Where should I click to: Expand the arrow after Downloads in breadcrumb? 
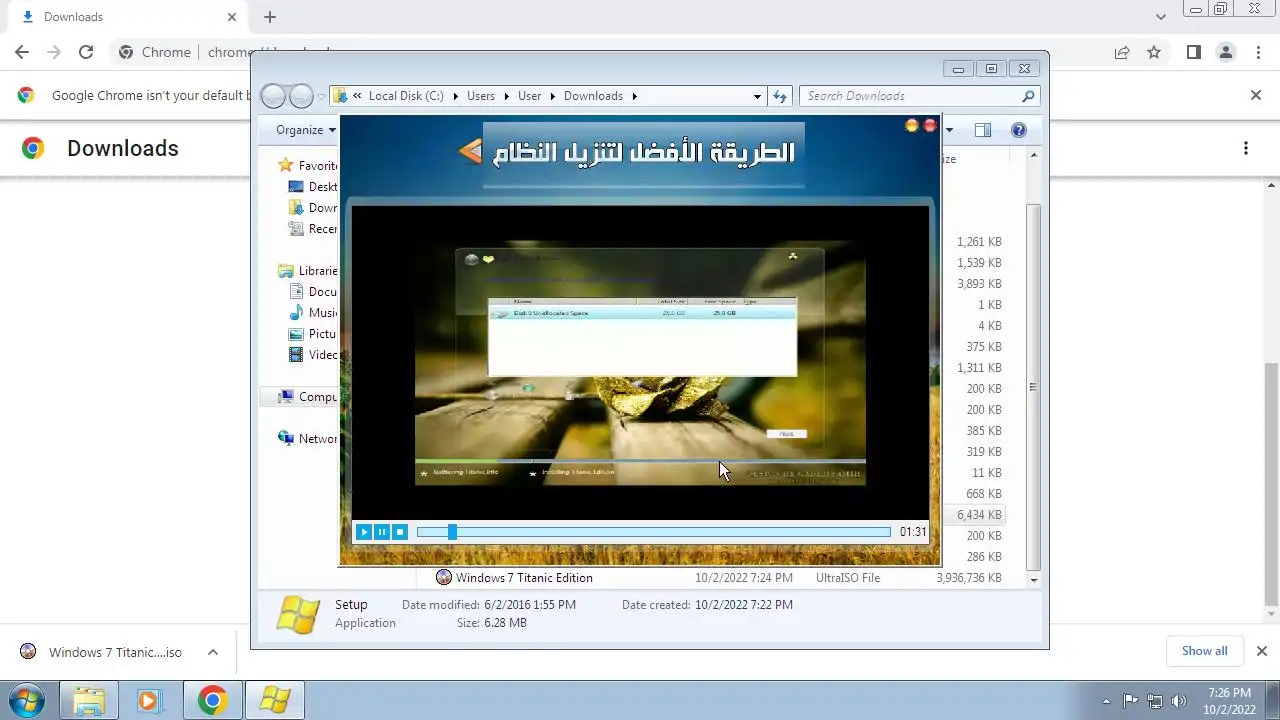(x=635, y=96)
